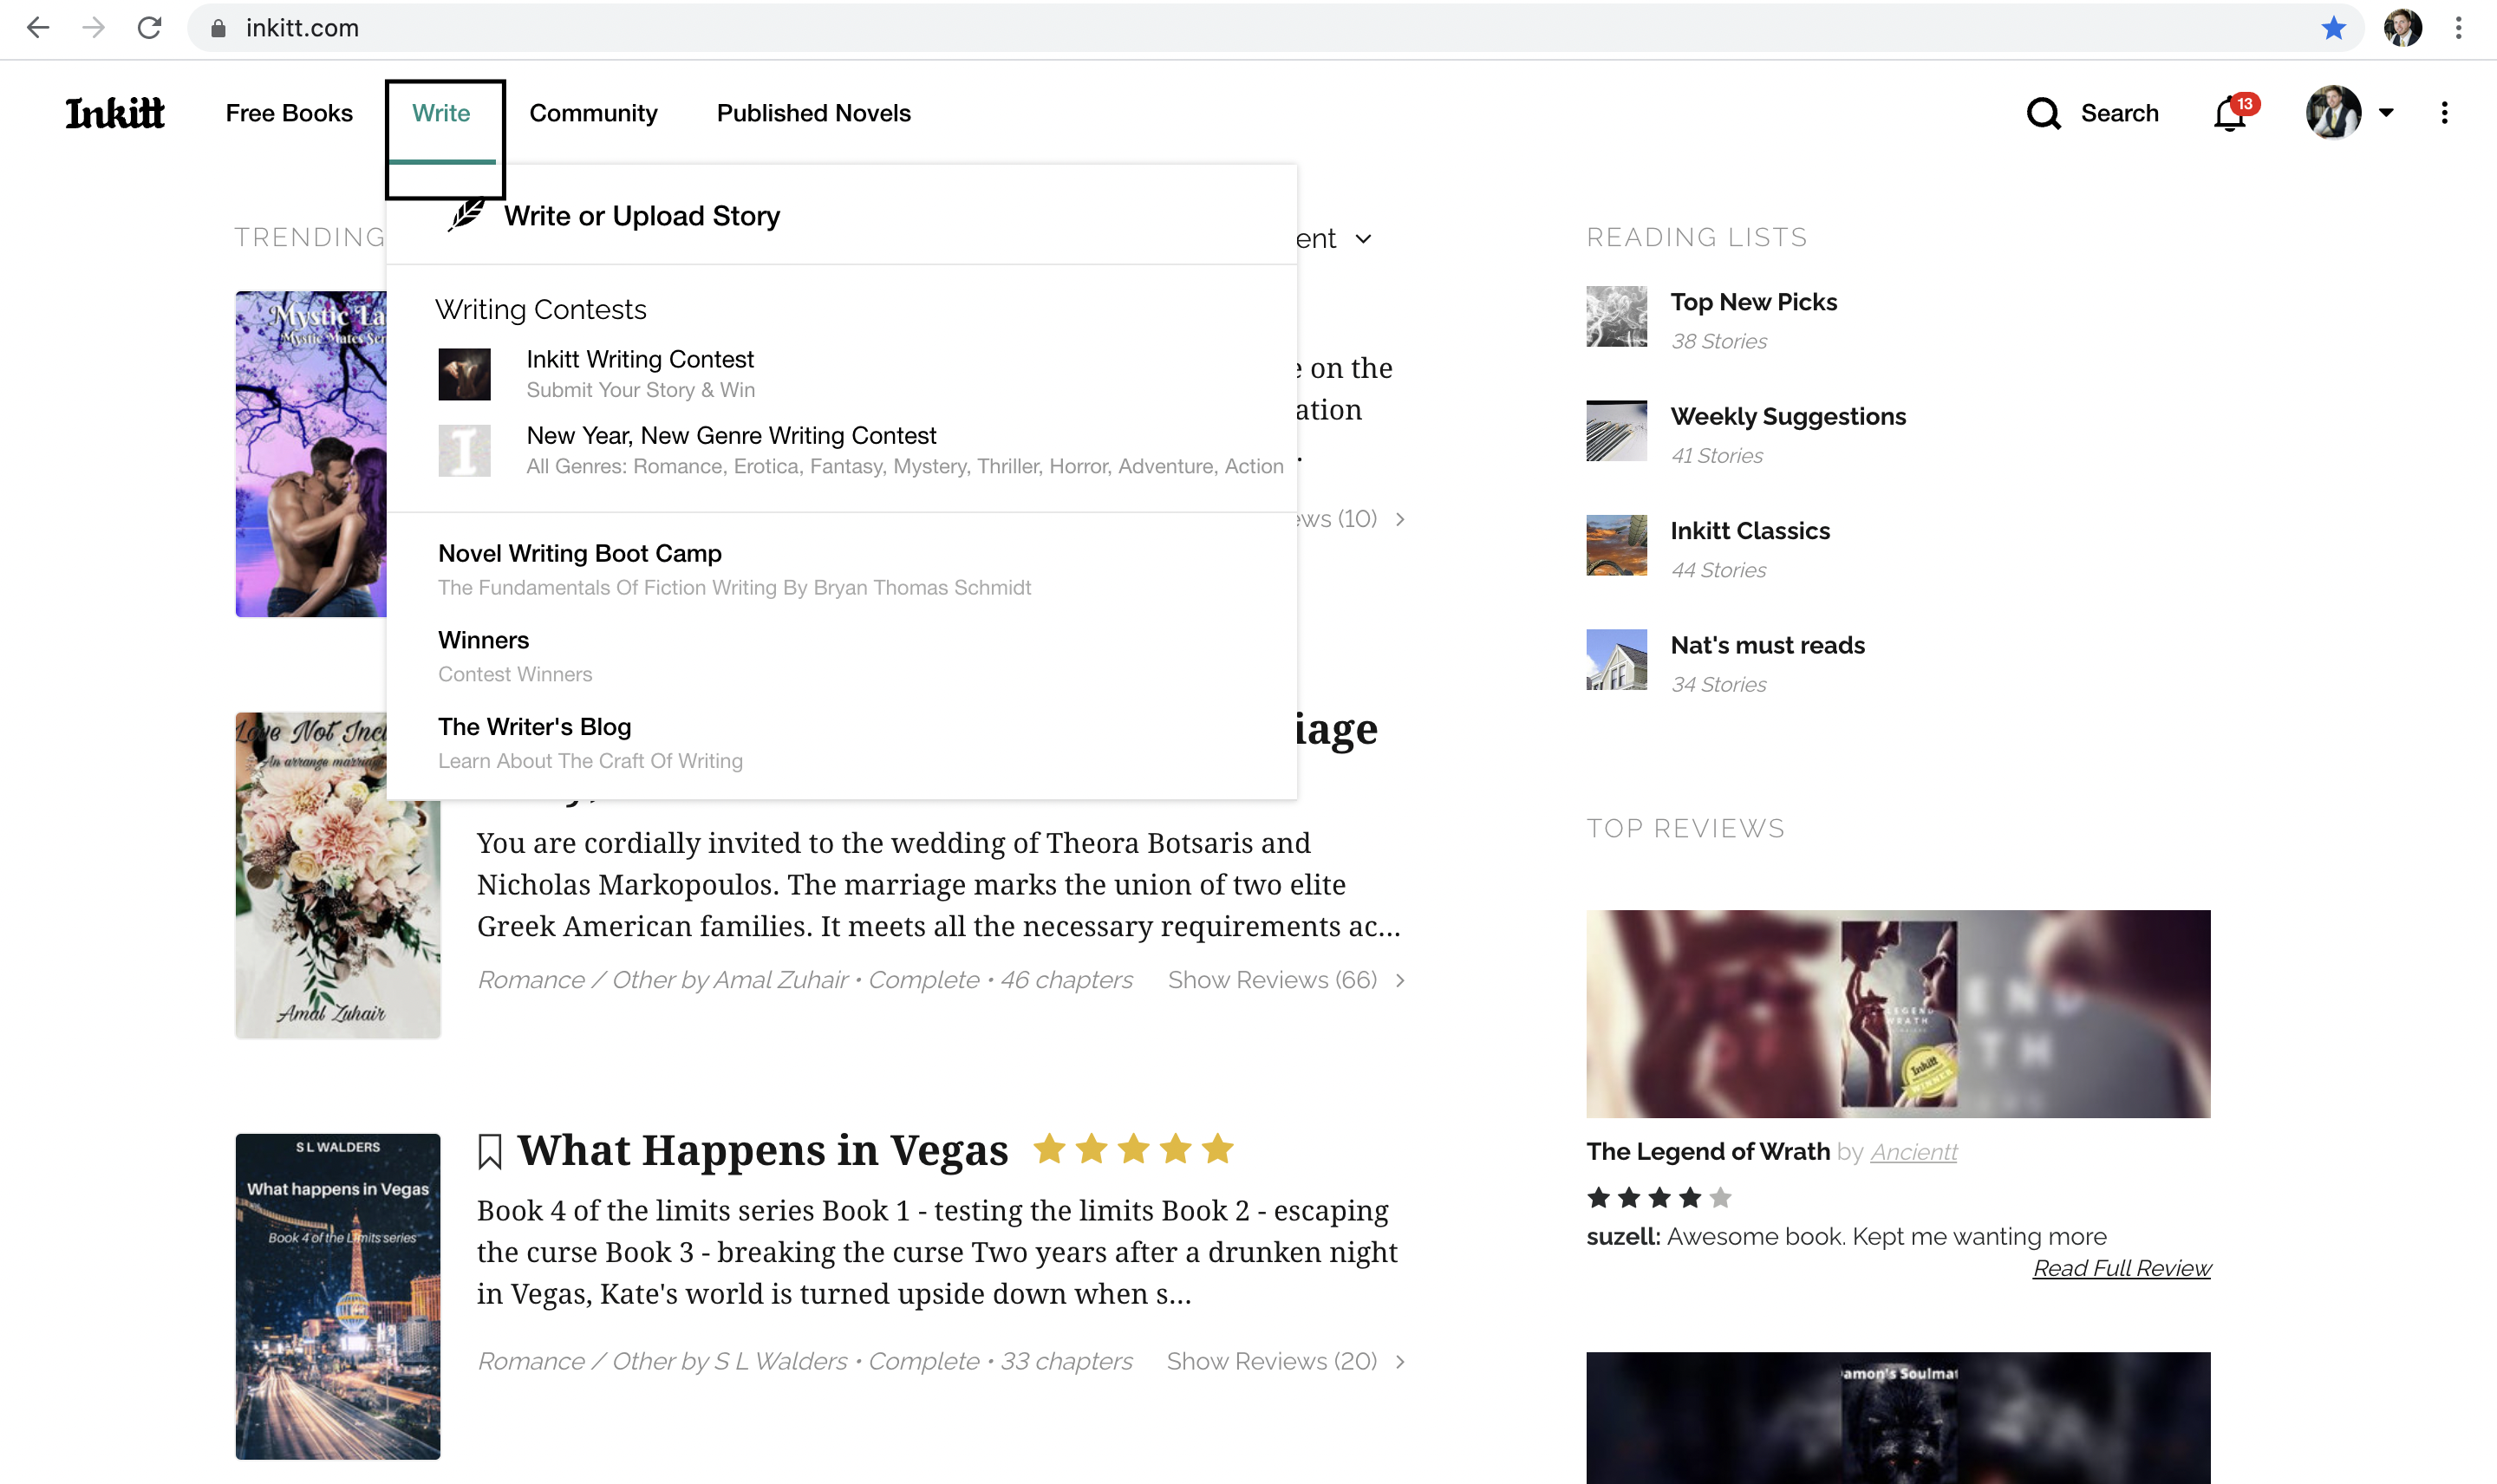The width and height of the screenshot is (2497, 1484).
Task: Go back using browser back arrow
Action: point(38,28)
